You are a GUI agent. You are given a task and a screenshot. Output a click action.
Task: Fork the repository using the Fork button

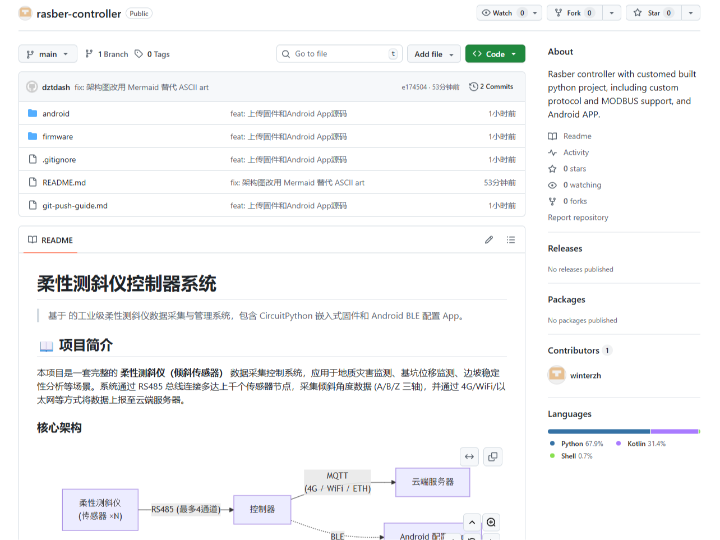tap(574, 13)
